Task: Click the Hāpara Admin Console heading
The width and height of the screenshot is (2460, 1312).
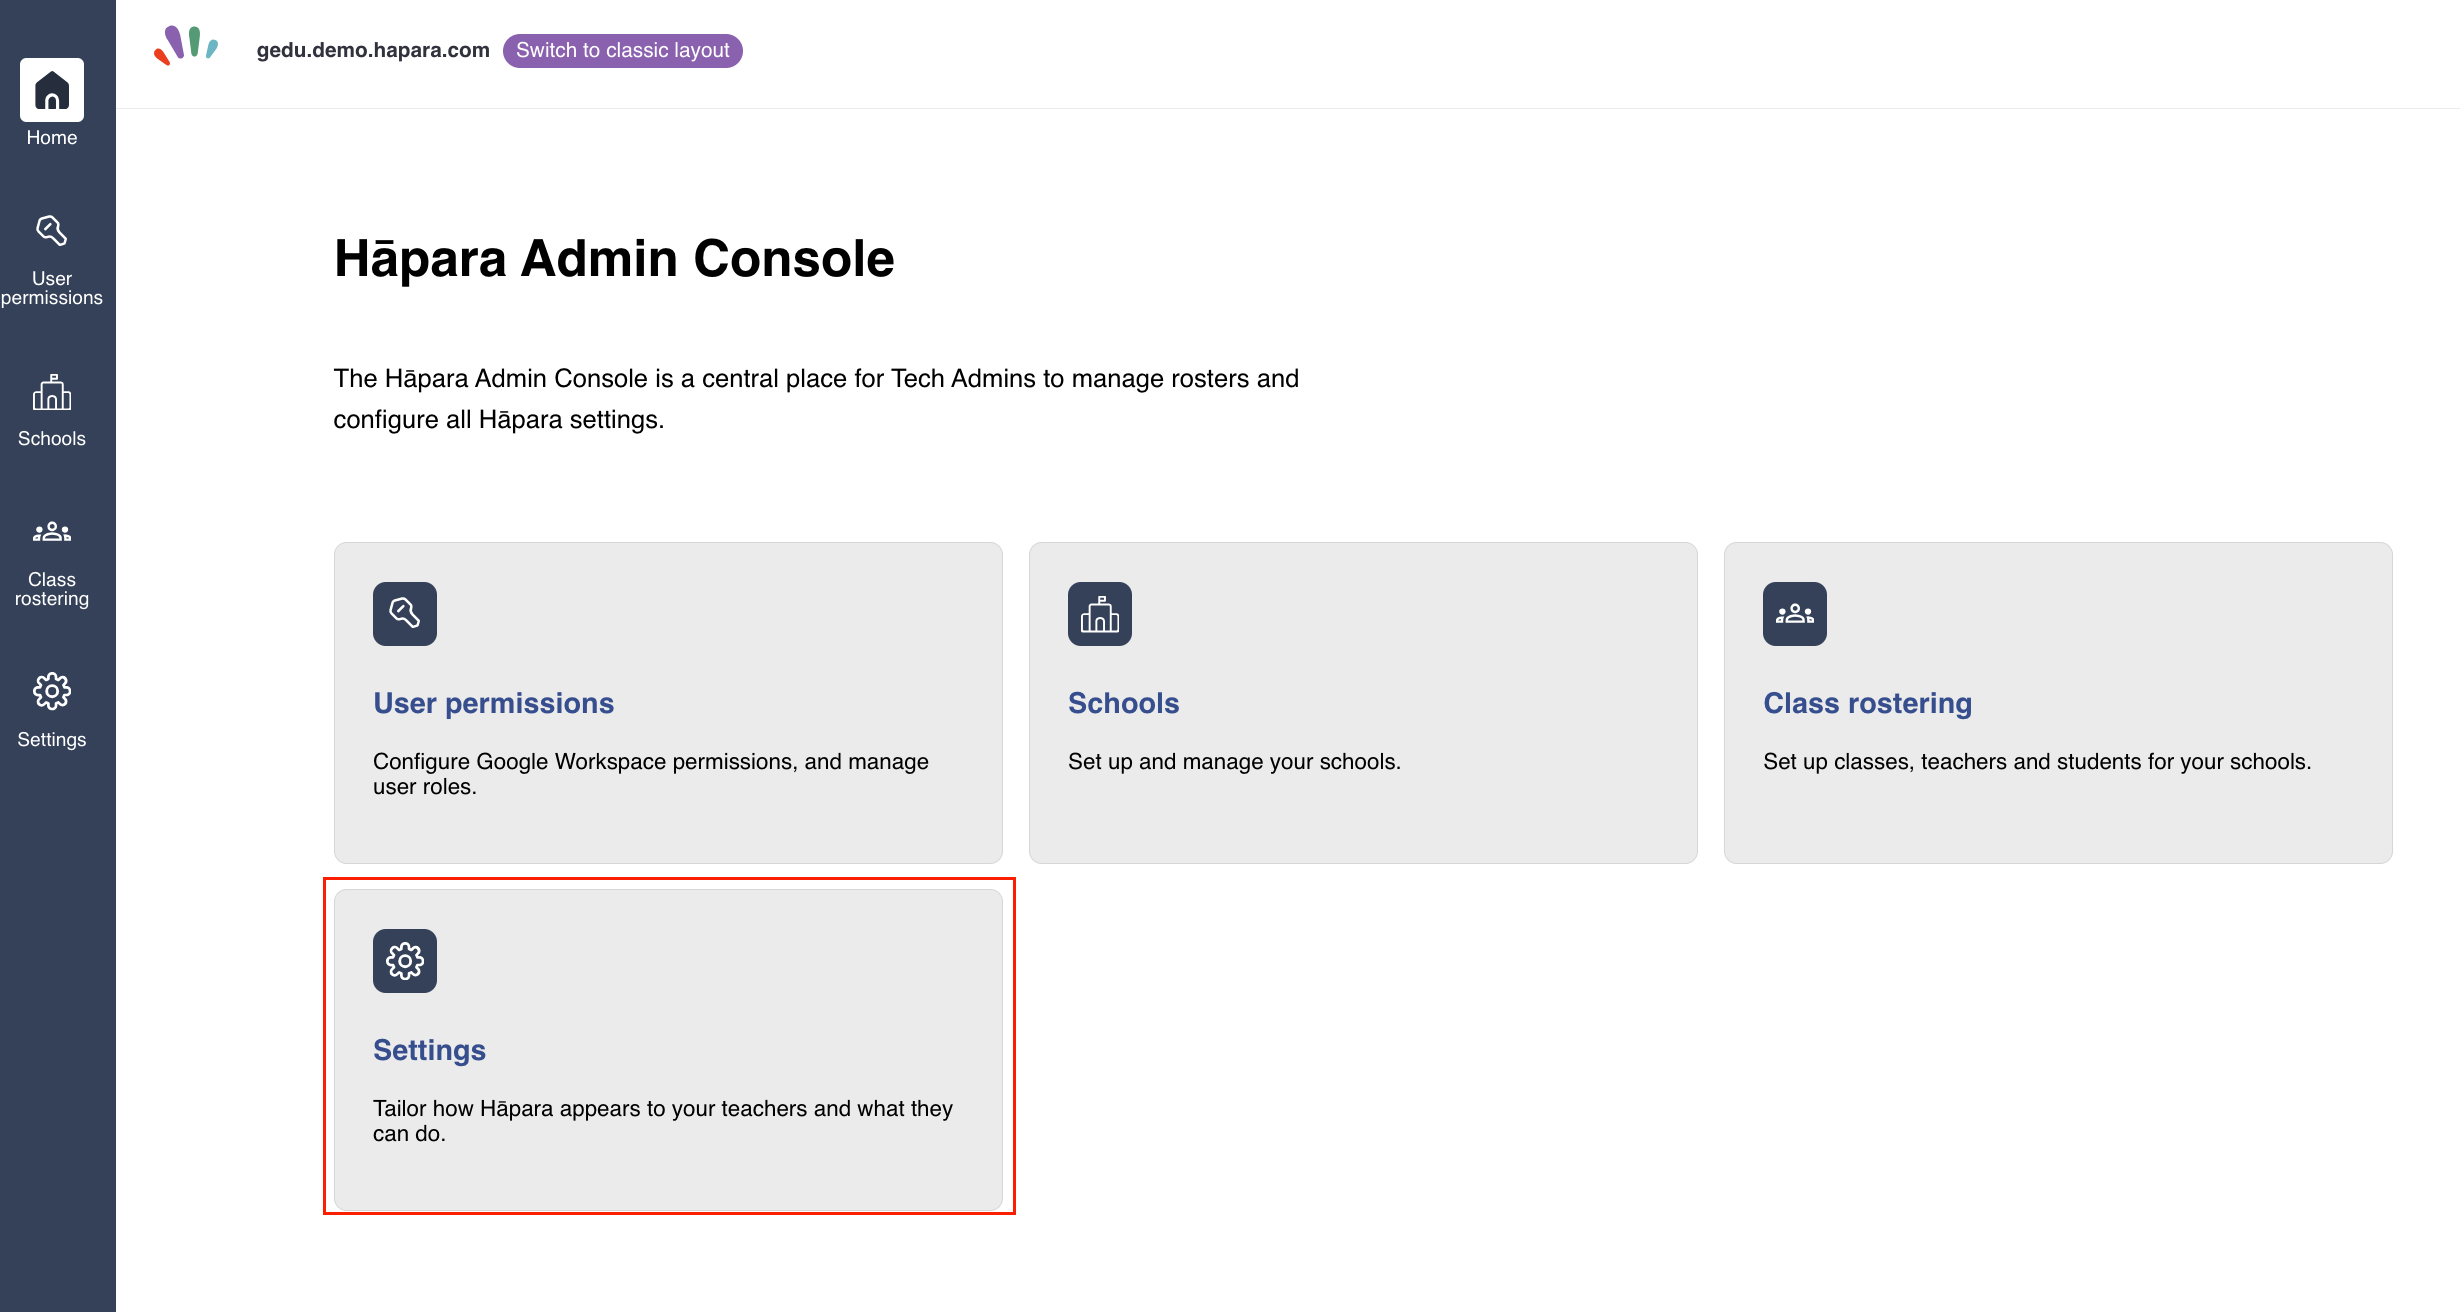Action: 614,258
